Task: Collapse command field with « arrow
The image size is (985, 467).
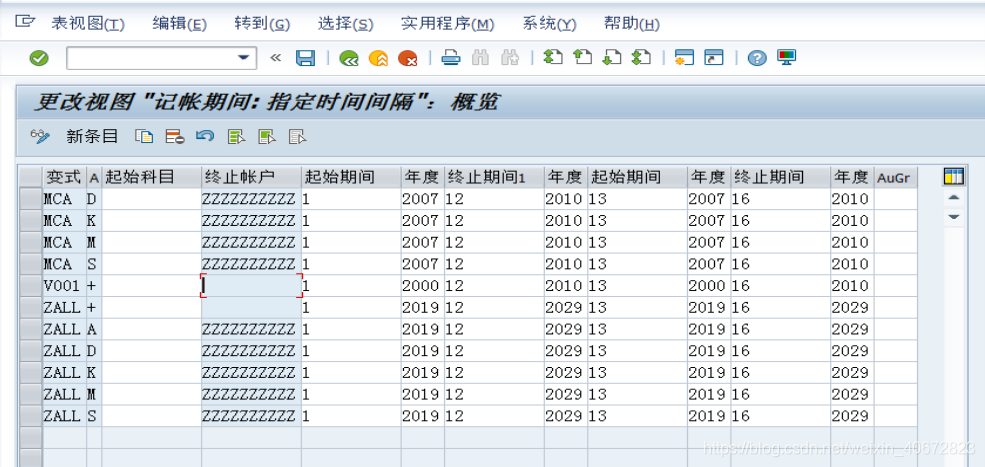Action: pos(275,58)
